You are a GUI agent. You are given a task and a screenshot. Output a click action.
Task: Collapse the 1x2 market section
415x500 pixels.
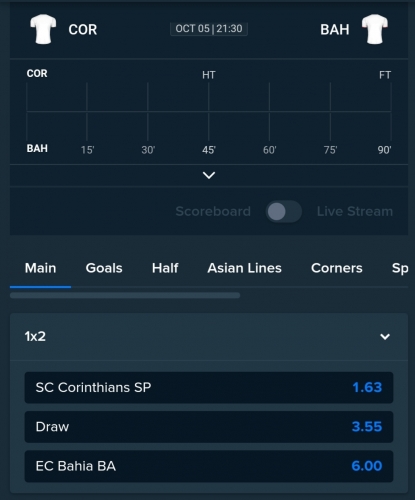pyautogui.click(x=385, y=337)
